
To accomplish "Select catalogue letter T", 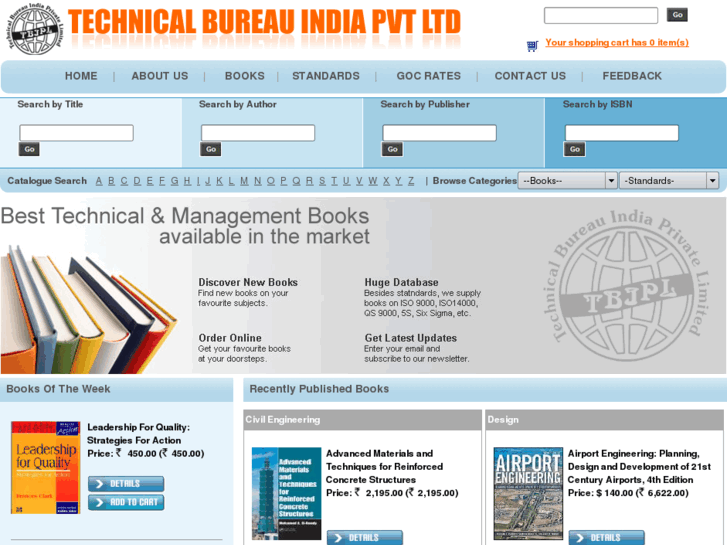I will click(334, 181).
